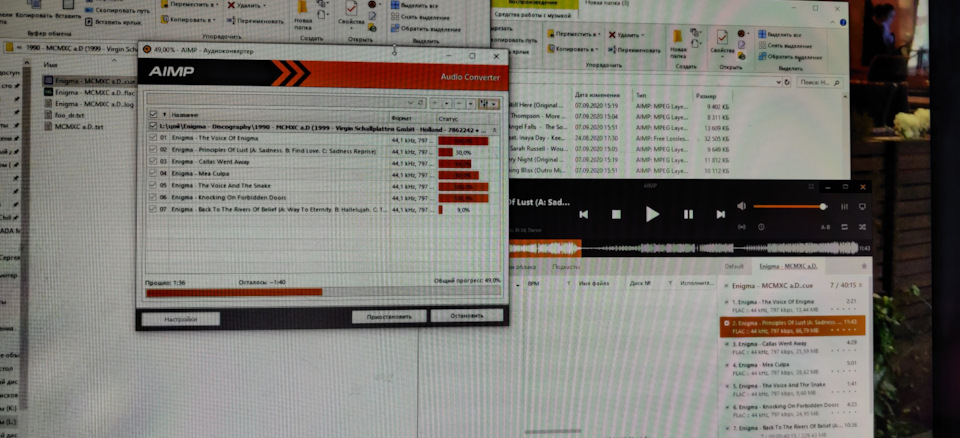Click the sorting options icon in converter toolbar
This screenshot has height=438, width=960.
click(489, 104)
